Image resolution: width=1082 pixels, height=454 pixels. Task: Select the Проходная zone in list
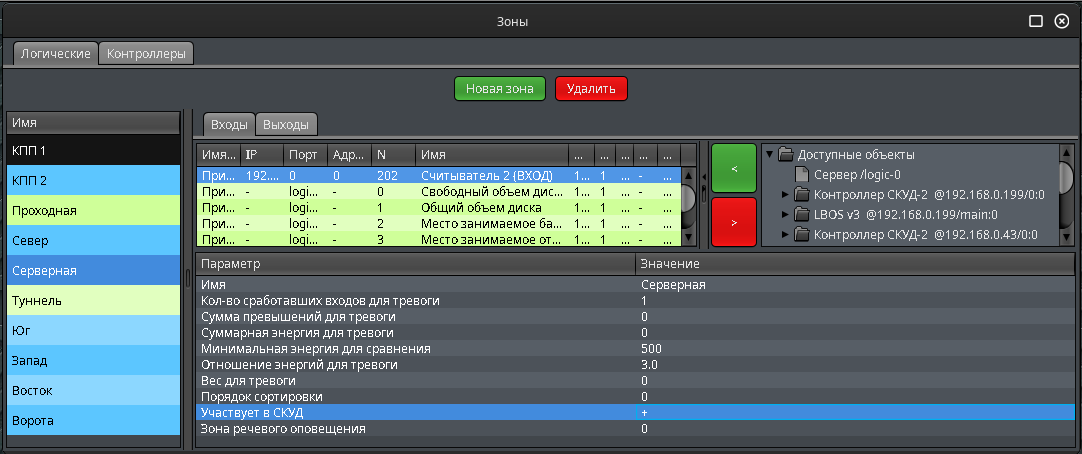pos(93,211)
